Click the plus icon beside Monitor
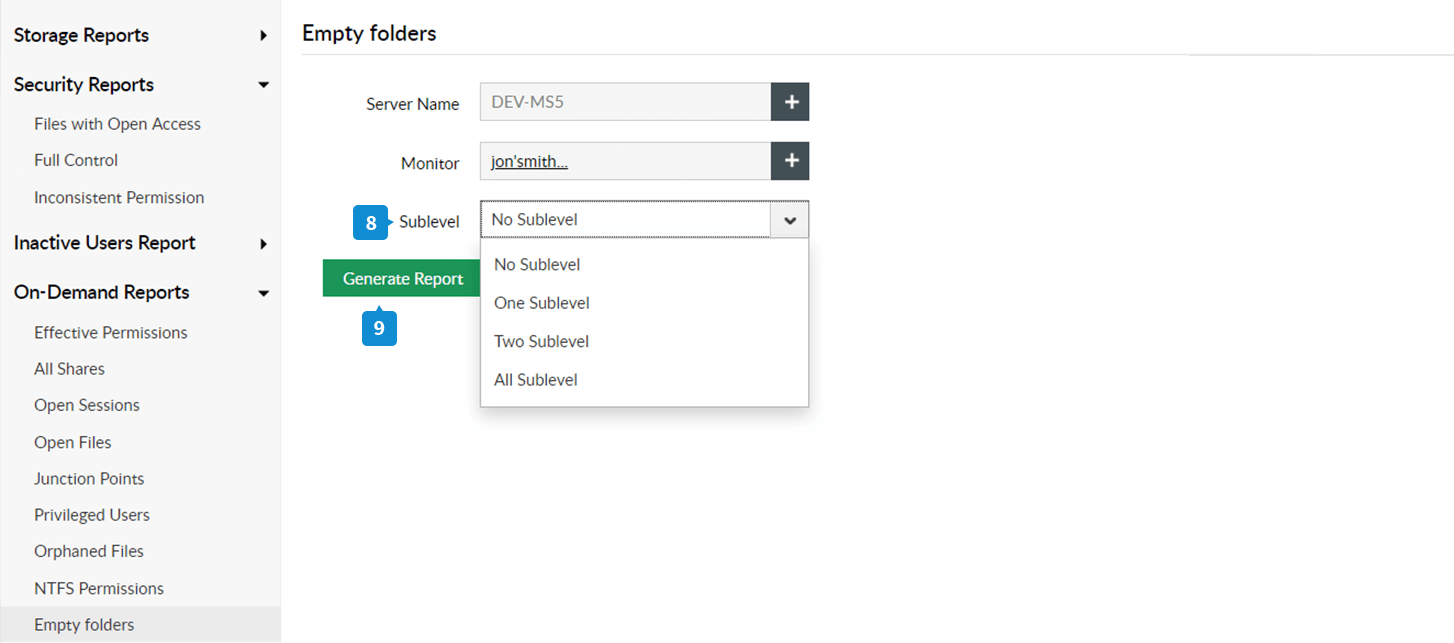This screenshot has height=643, width=1454. (790, 161)
